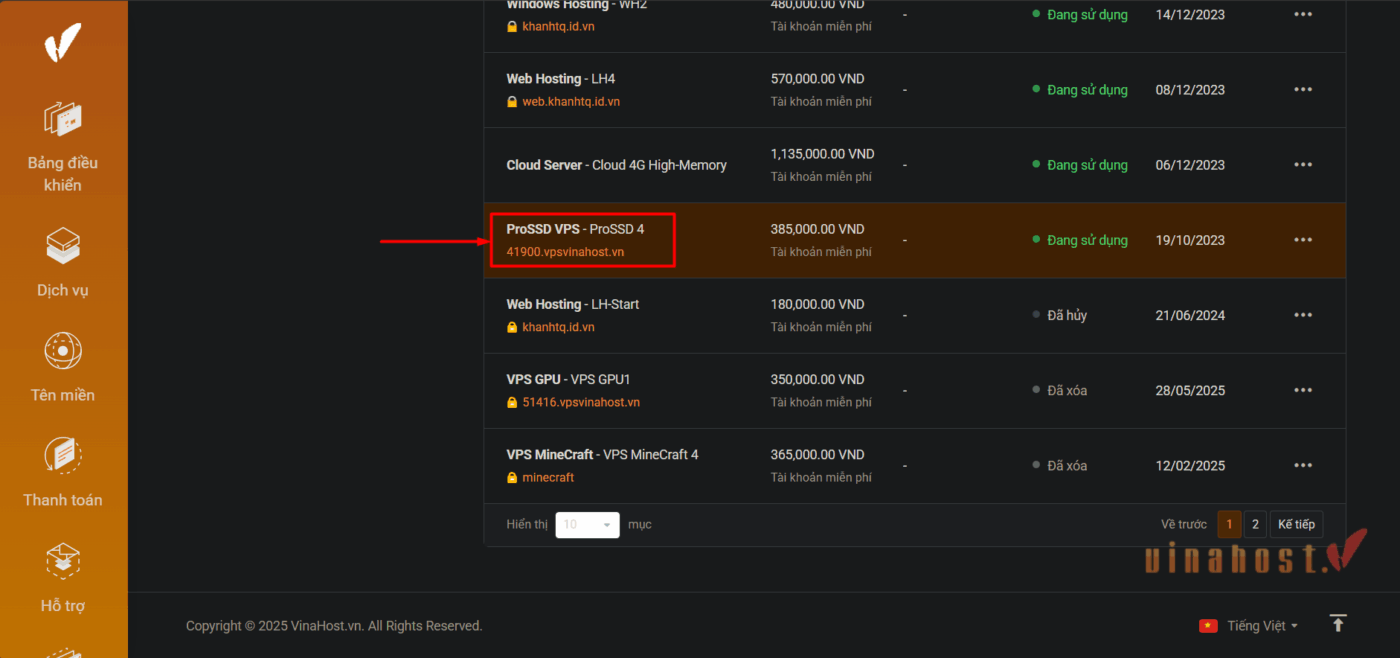This screenshot has width=1400, height=658.
Task: Expand the ...-menu on VPS GPU row
Action: click(1303, 390)
